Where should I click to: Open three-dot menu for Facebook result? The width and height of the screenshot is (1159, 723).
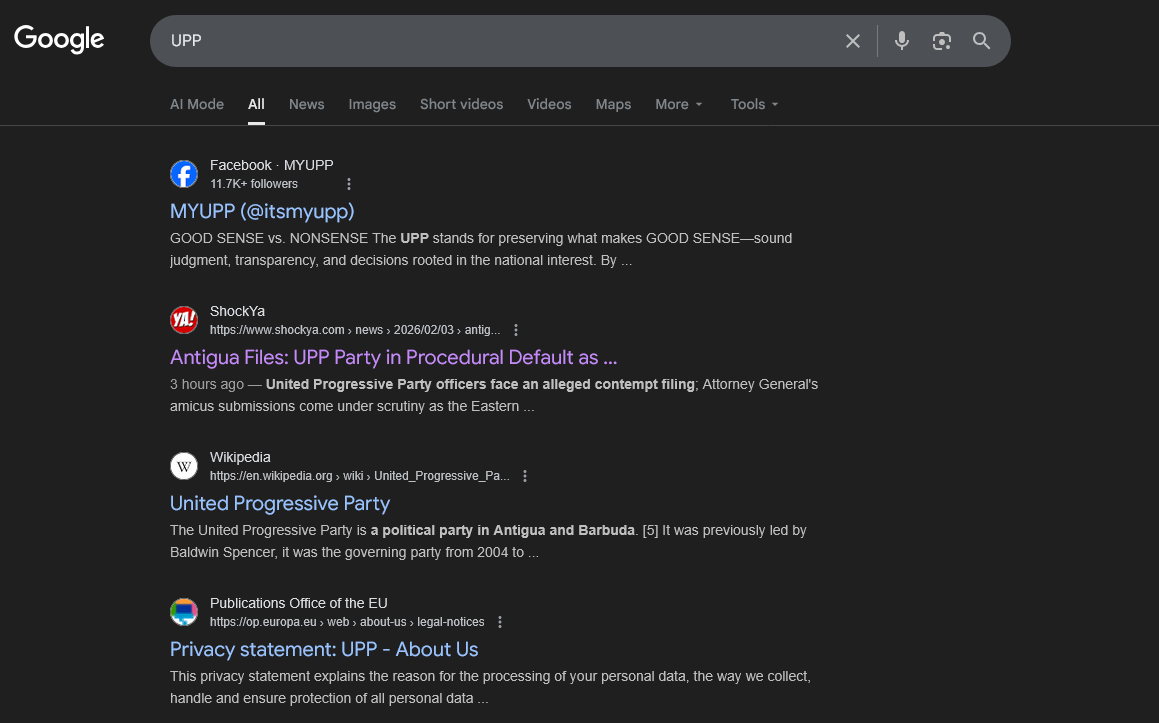349,184
